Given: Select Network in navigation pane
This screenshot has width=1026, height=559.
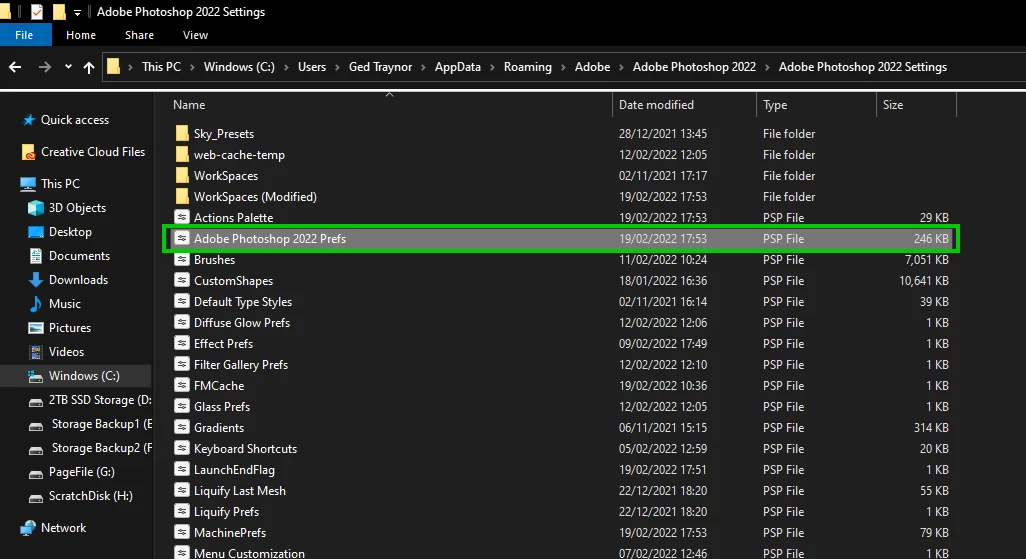Looking at the screenshot, I should (54, 528).
